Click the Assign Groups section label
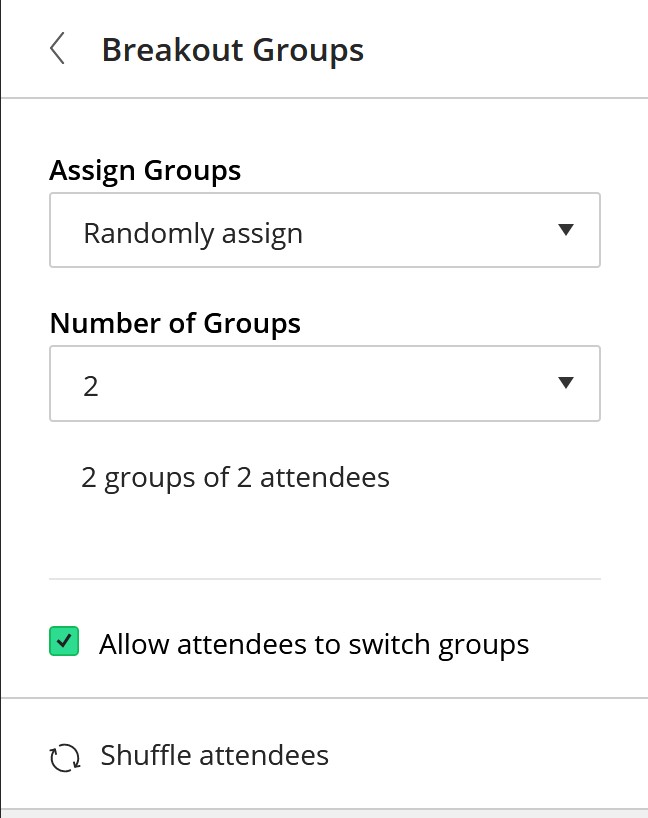 145,170
